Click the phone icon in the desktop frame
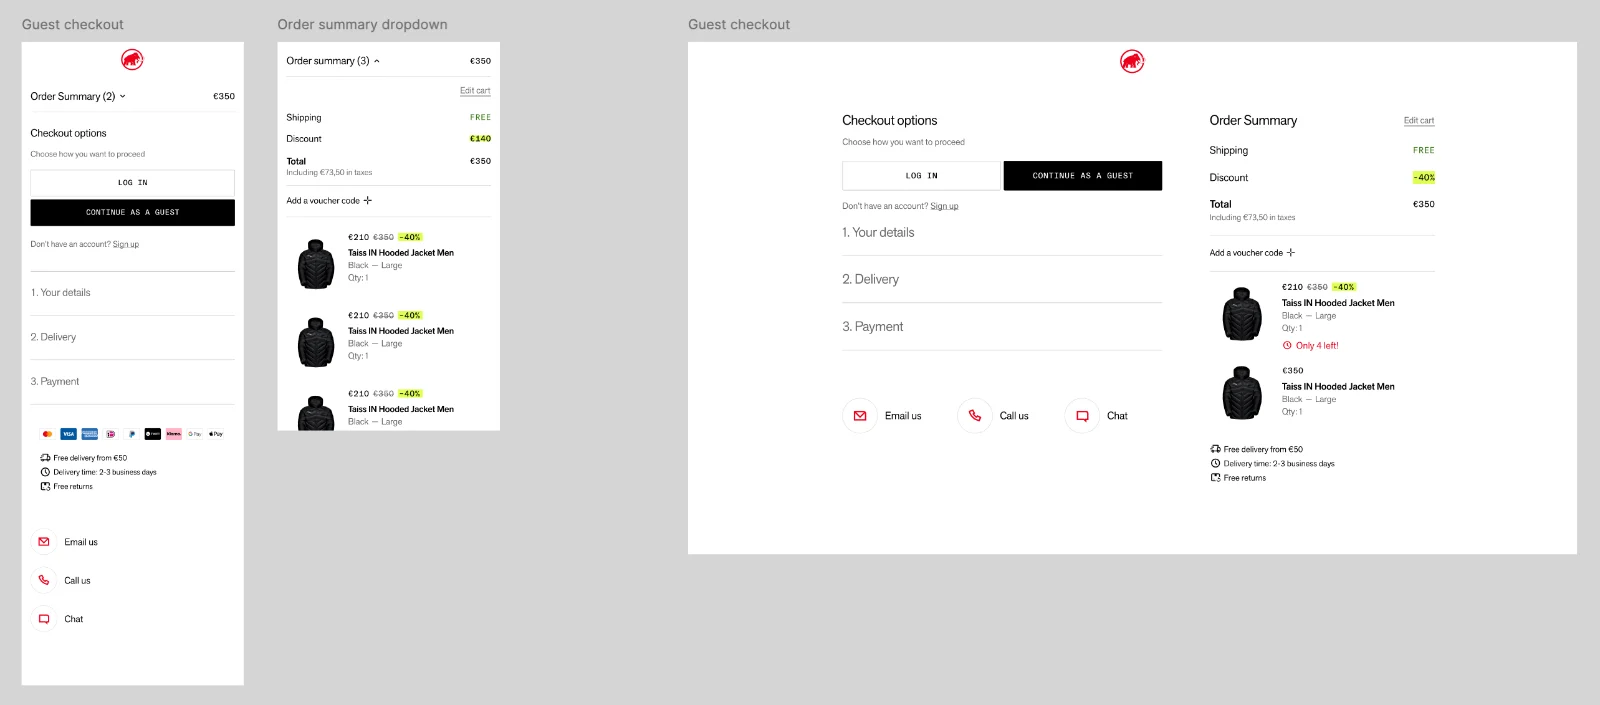The width and height of the screenshot is (1600, 705). pos(975,416)
